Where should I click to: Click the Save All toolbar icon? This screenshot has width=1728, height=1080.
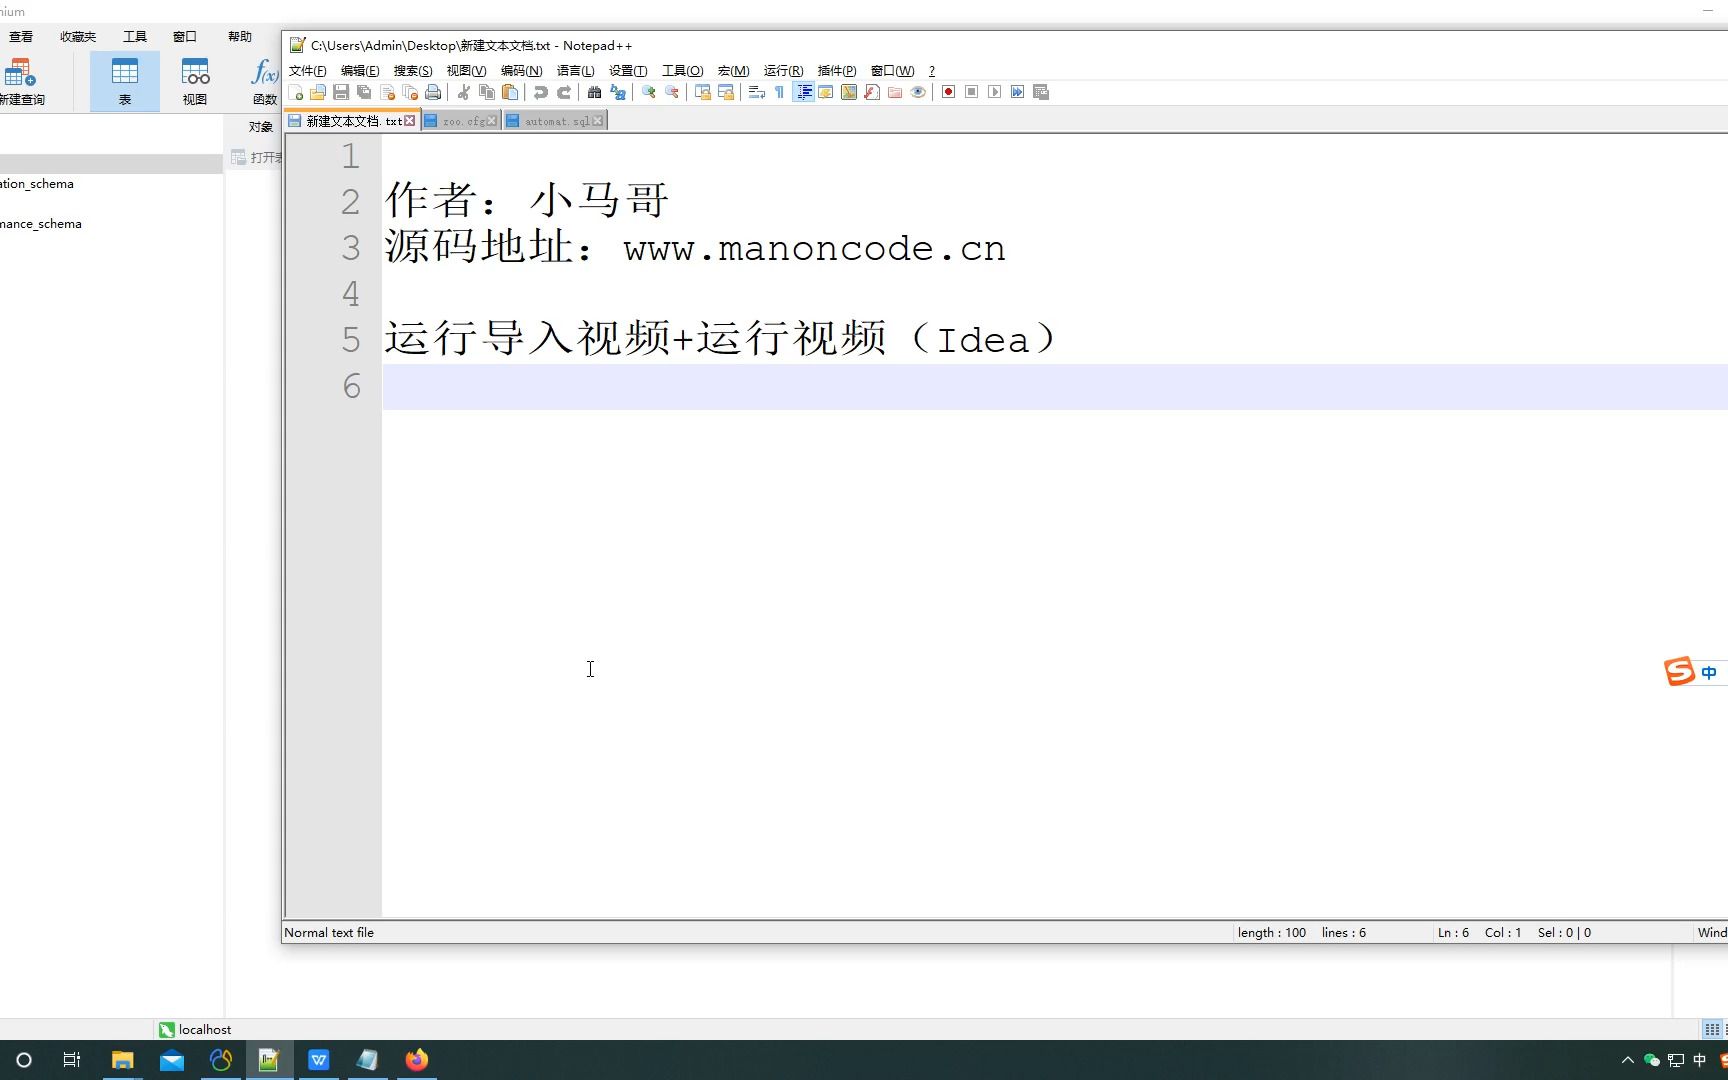click(364, 92)
